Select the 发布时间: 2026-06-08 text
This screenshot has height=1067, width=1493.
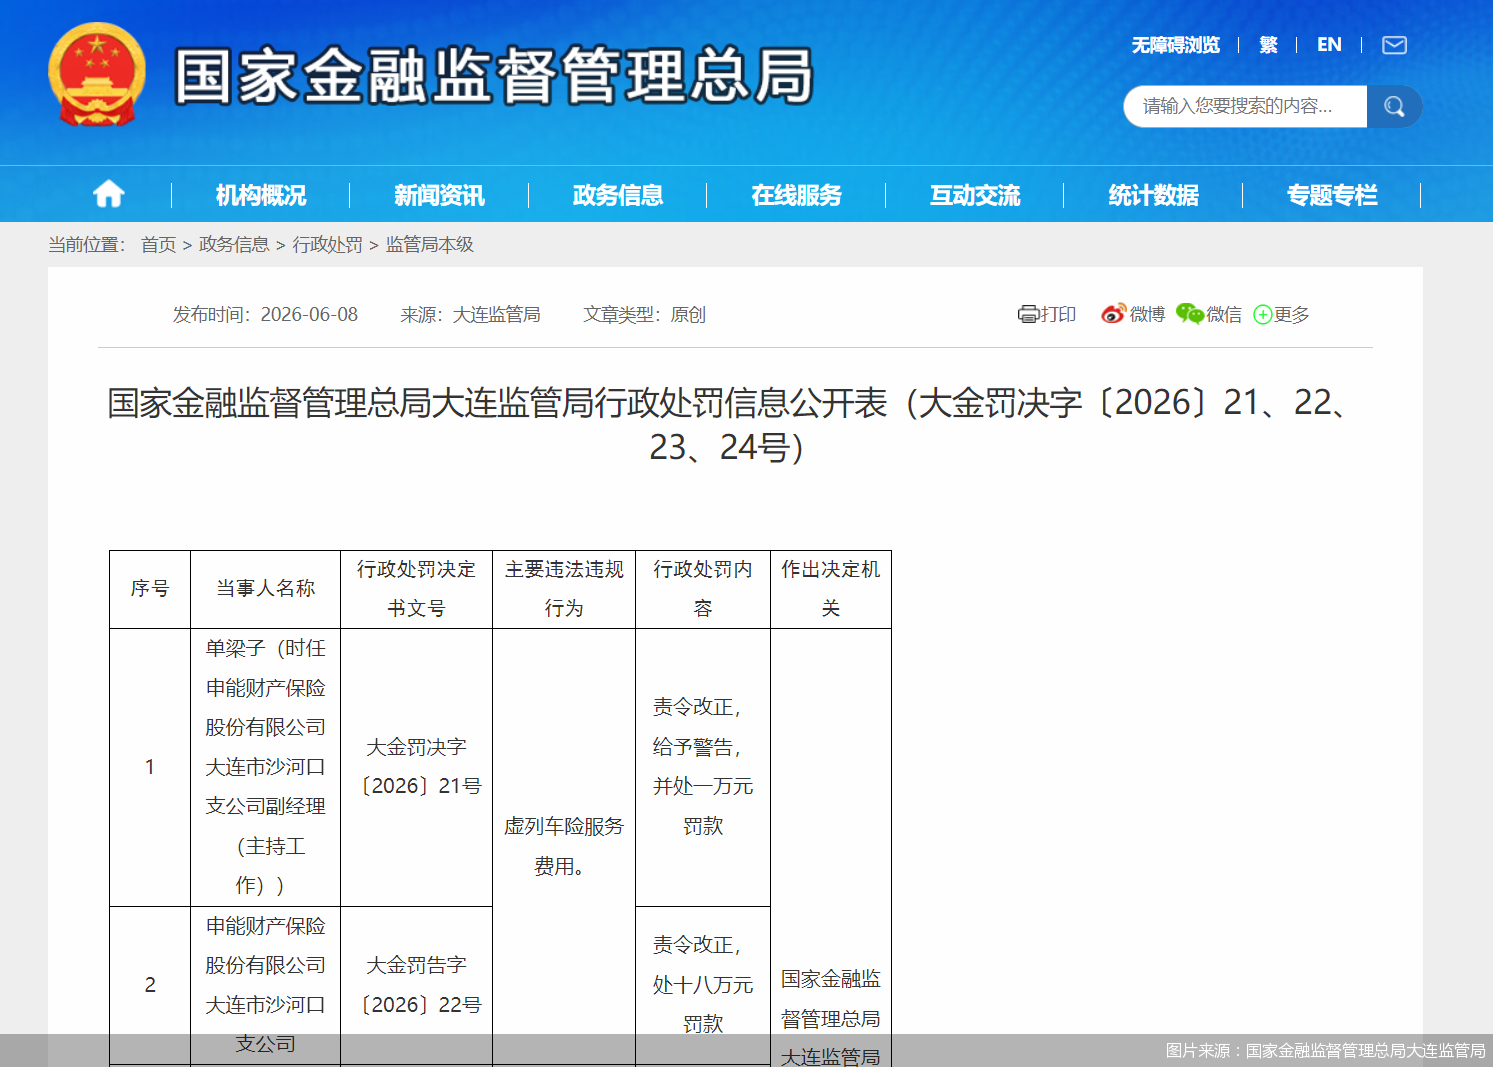pyautogui.click(x=265, y=315)
